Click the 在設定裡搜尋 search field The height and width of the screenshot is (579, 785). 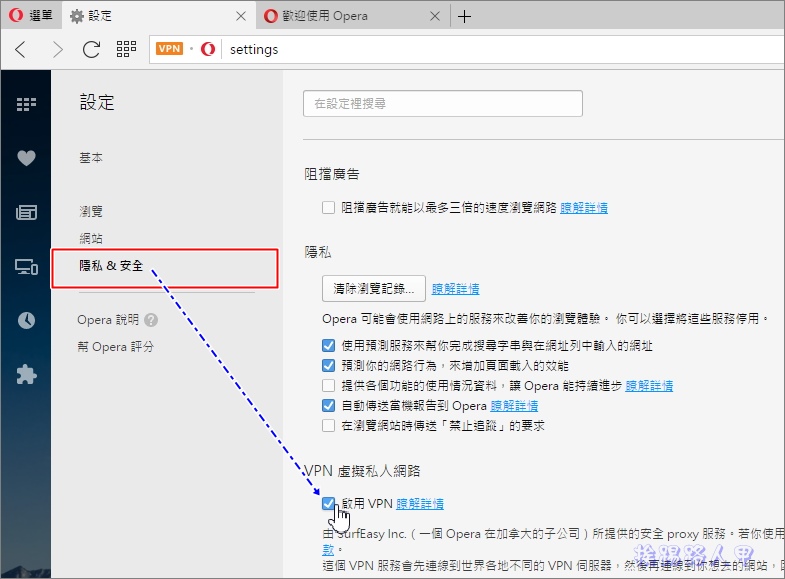[x=443, y=104]
